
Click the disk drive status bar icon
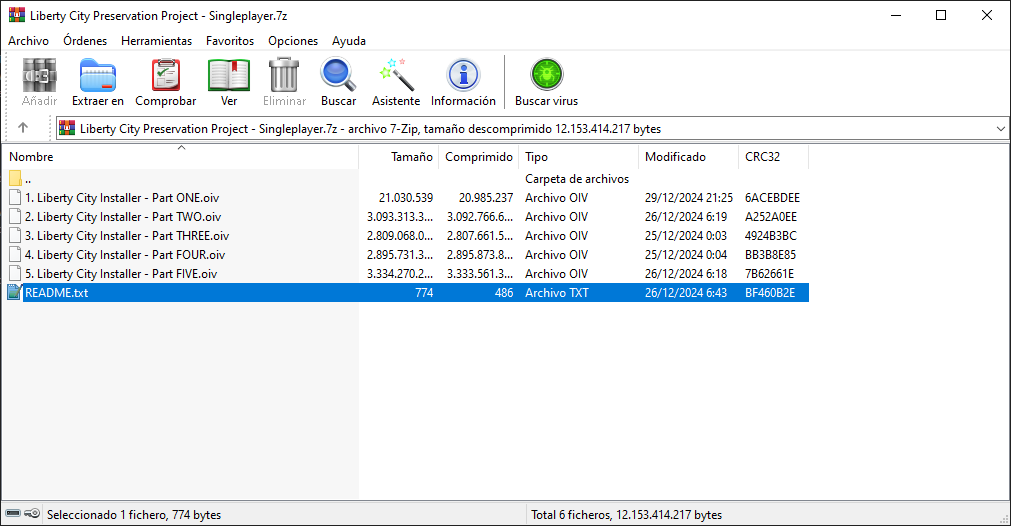point(13,514)
